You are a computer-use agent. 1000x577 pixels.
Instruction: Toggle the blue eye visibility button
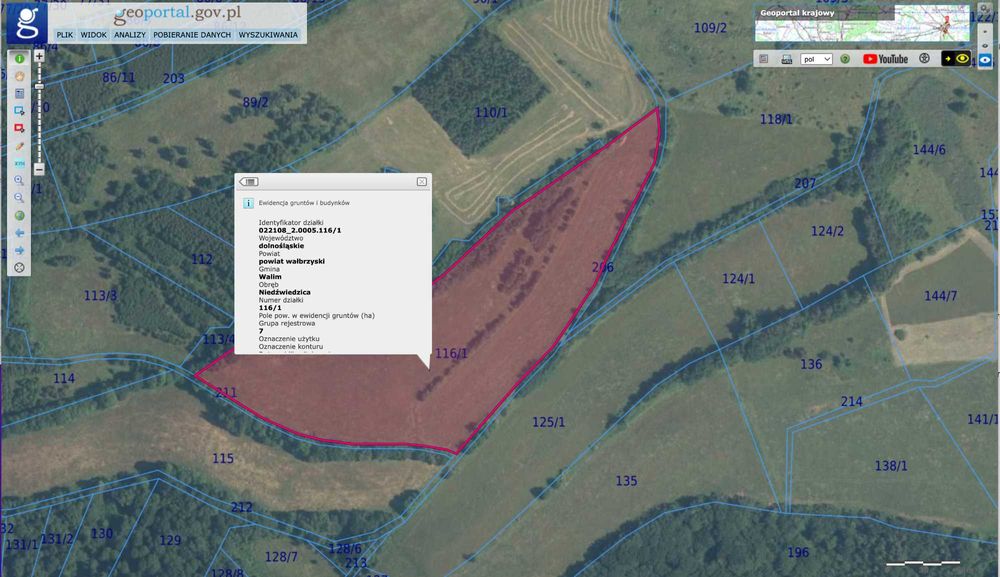coord(985,60)
